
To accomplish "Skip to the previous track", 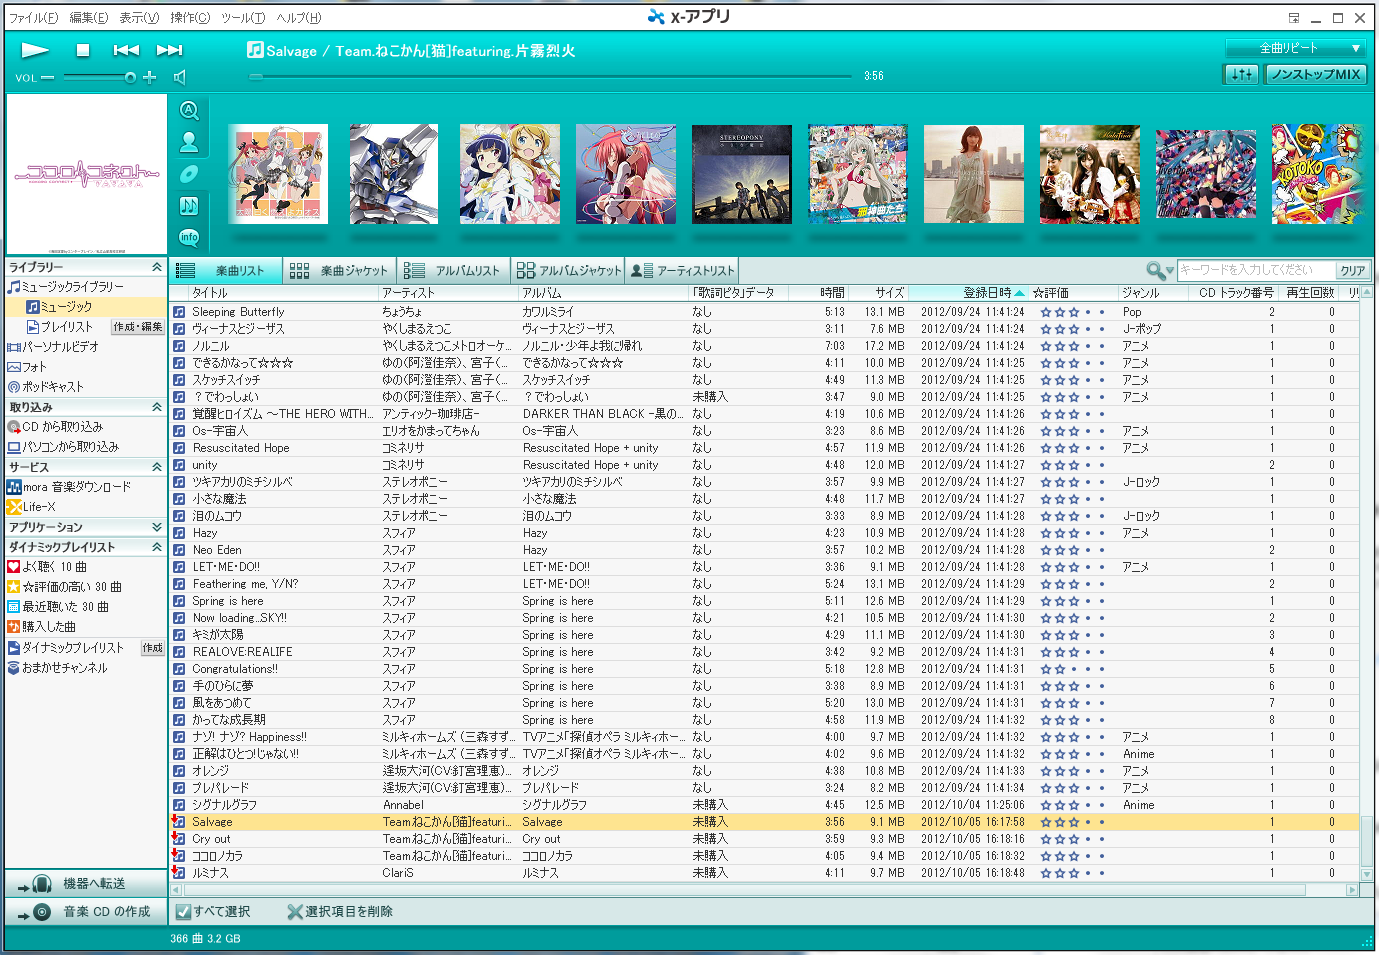I will tap(126, 50).
